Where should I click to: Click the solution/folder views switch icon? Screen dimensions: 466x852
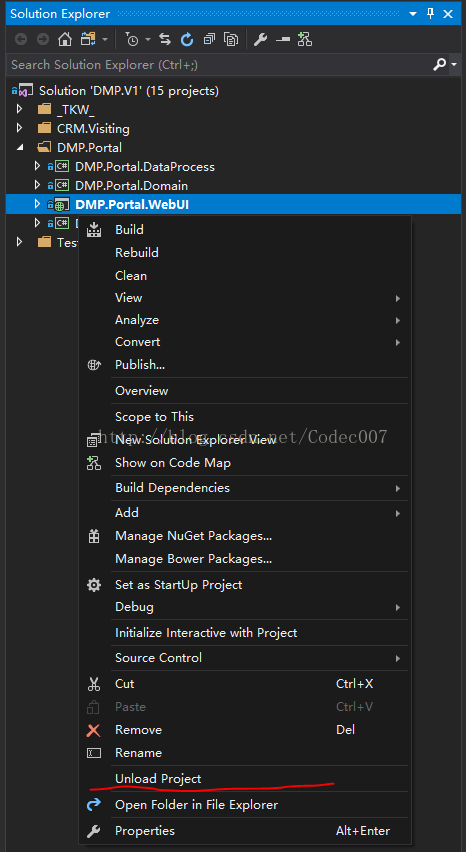[87, 39]
